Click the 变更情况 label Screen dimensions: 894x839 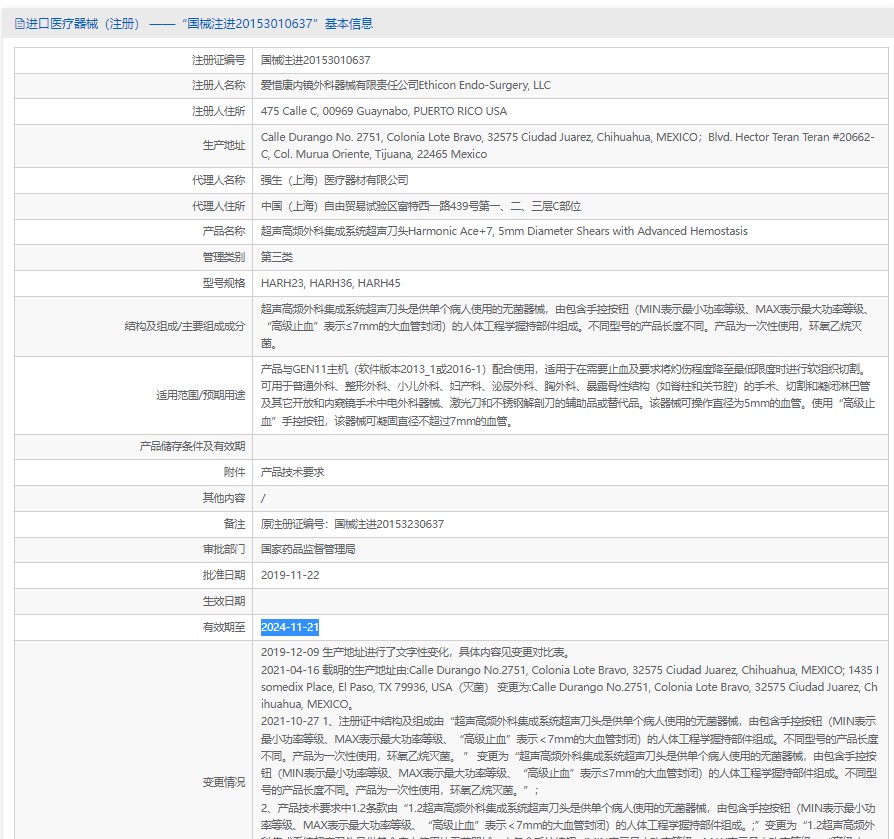[224, 782]
